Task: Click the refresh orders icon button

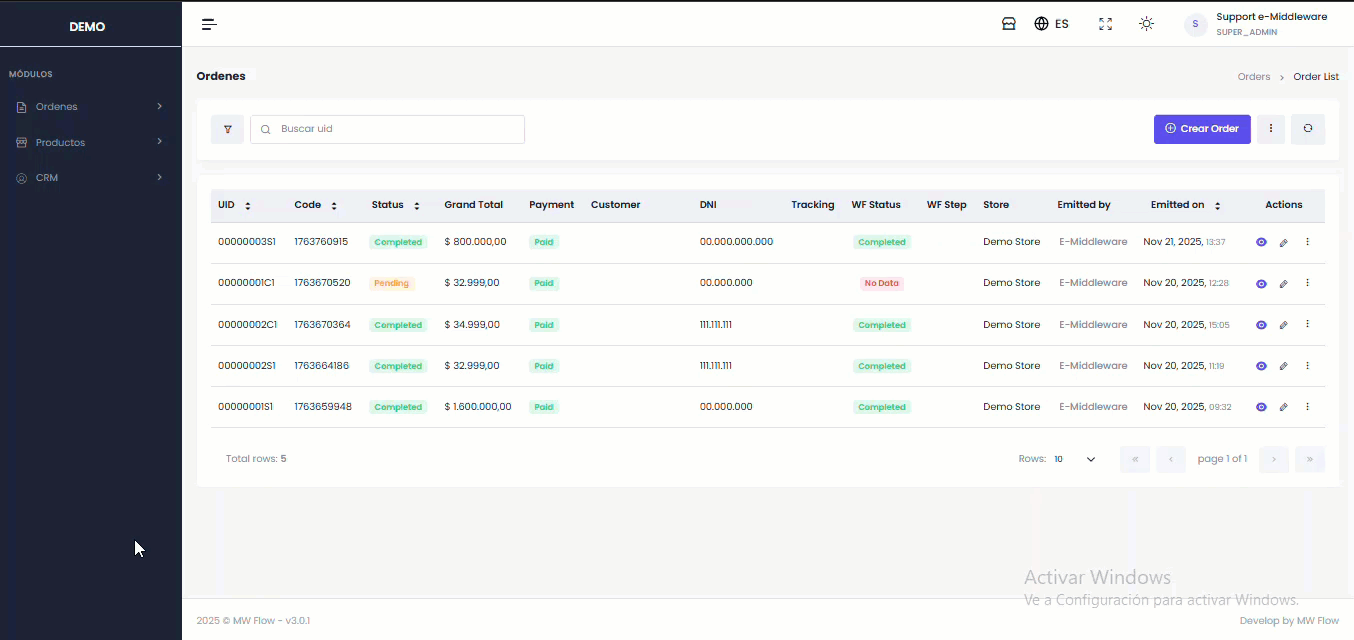Action: click(x=1307, y=128)
